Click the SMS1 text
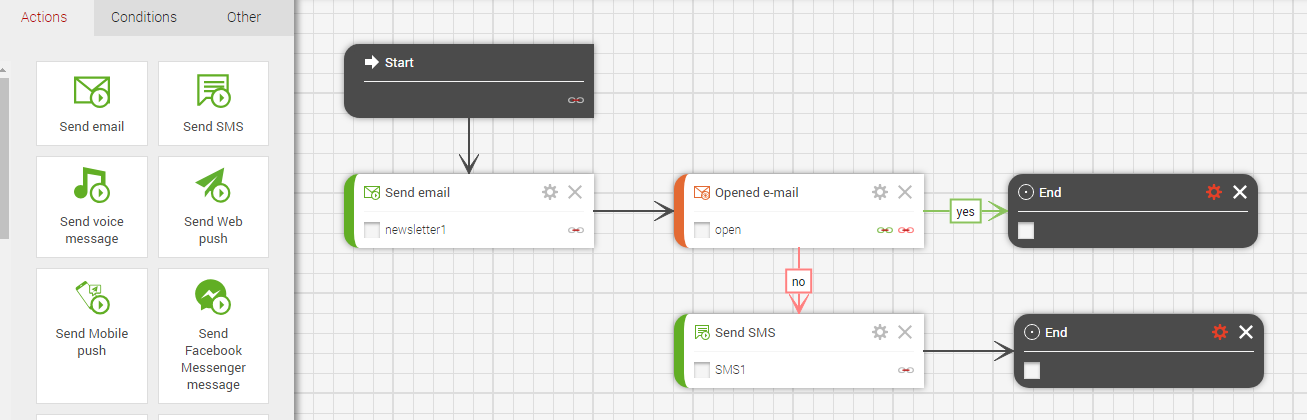The width and height of the screenshot is (1307, 420). (730, 370)
